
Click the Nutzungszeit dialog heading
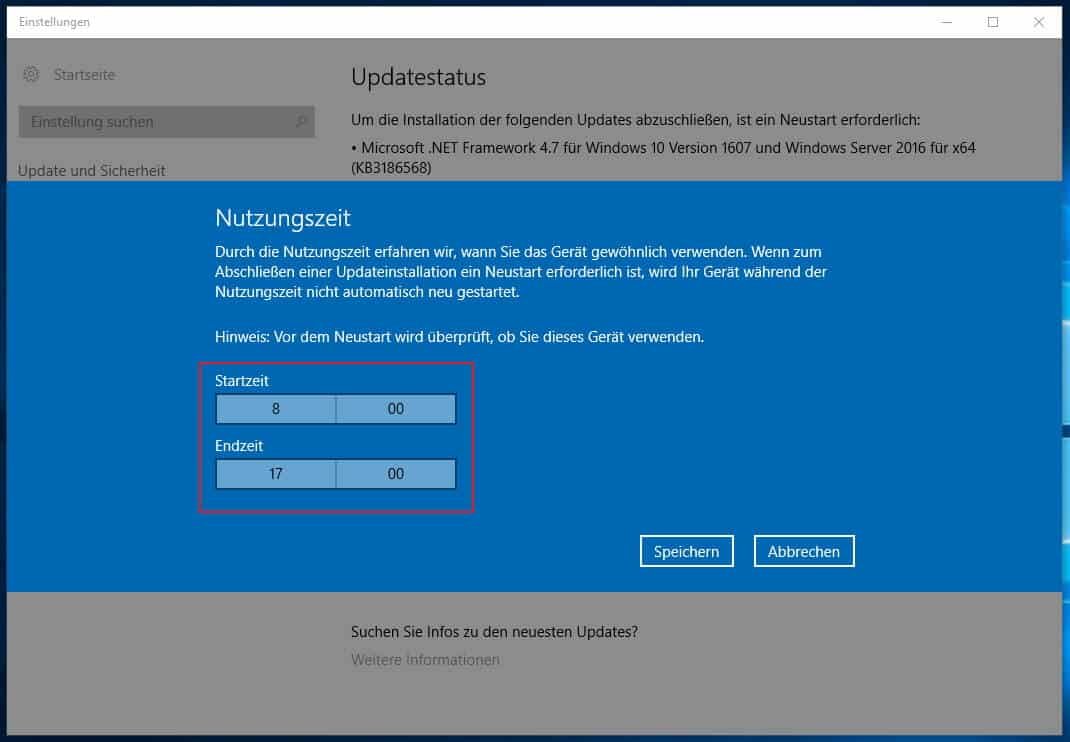(x=262, y=217)
